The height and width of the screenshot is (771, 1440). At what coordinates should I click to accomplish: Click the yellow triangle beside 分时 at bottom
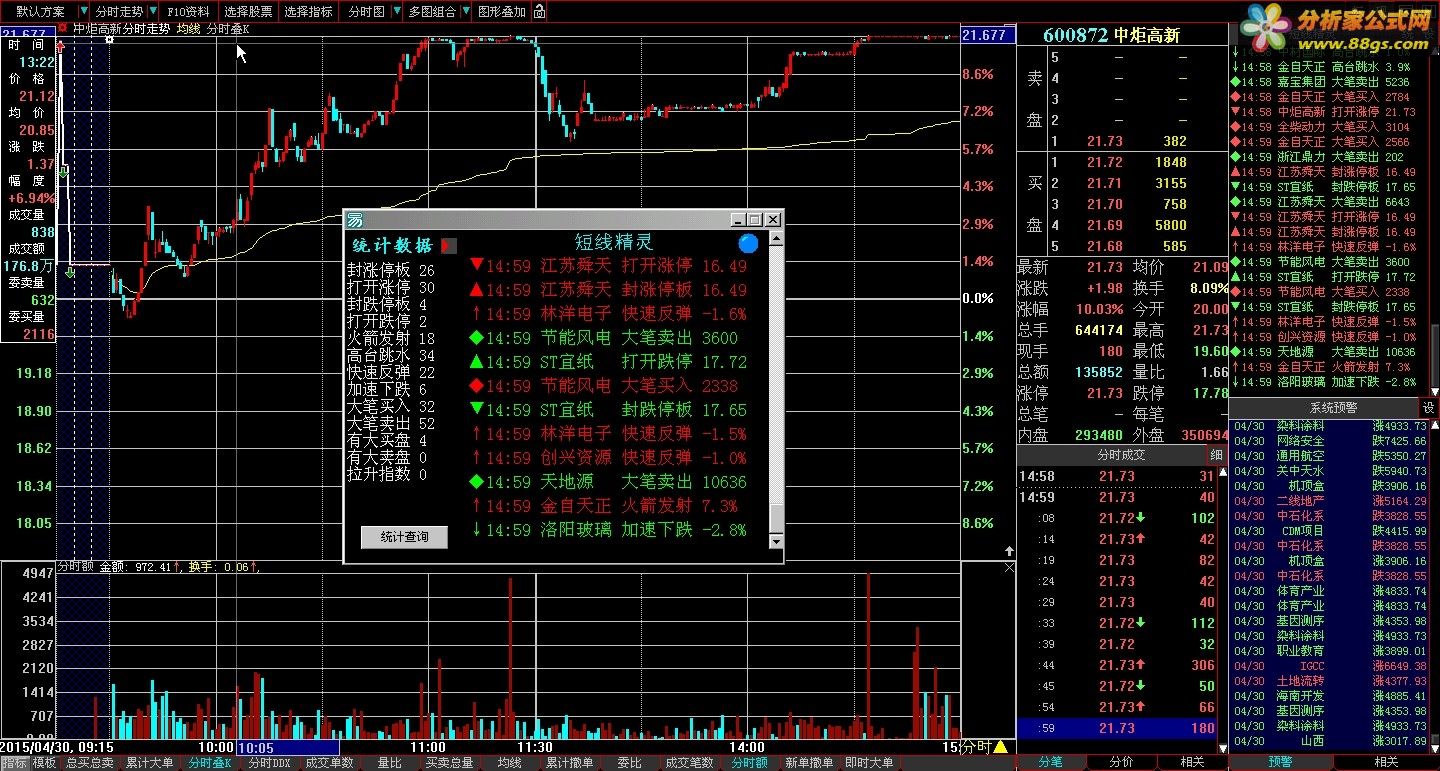click(x=1000, y=746)
